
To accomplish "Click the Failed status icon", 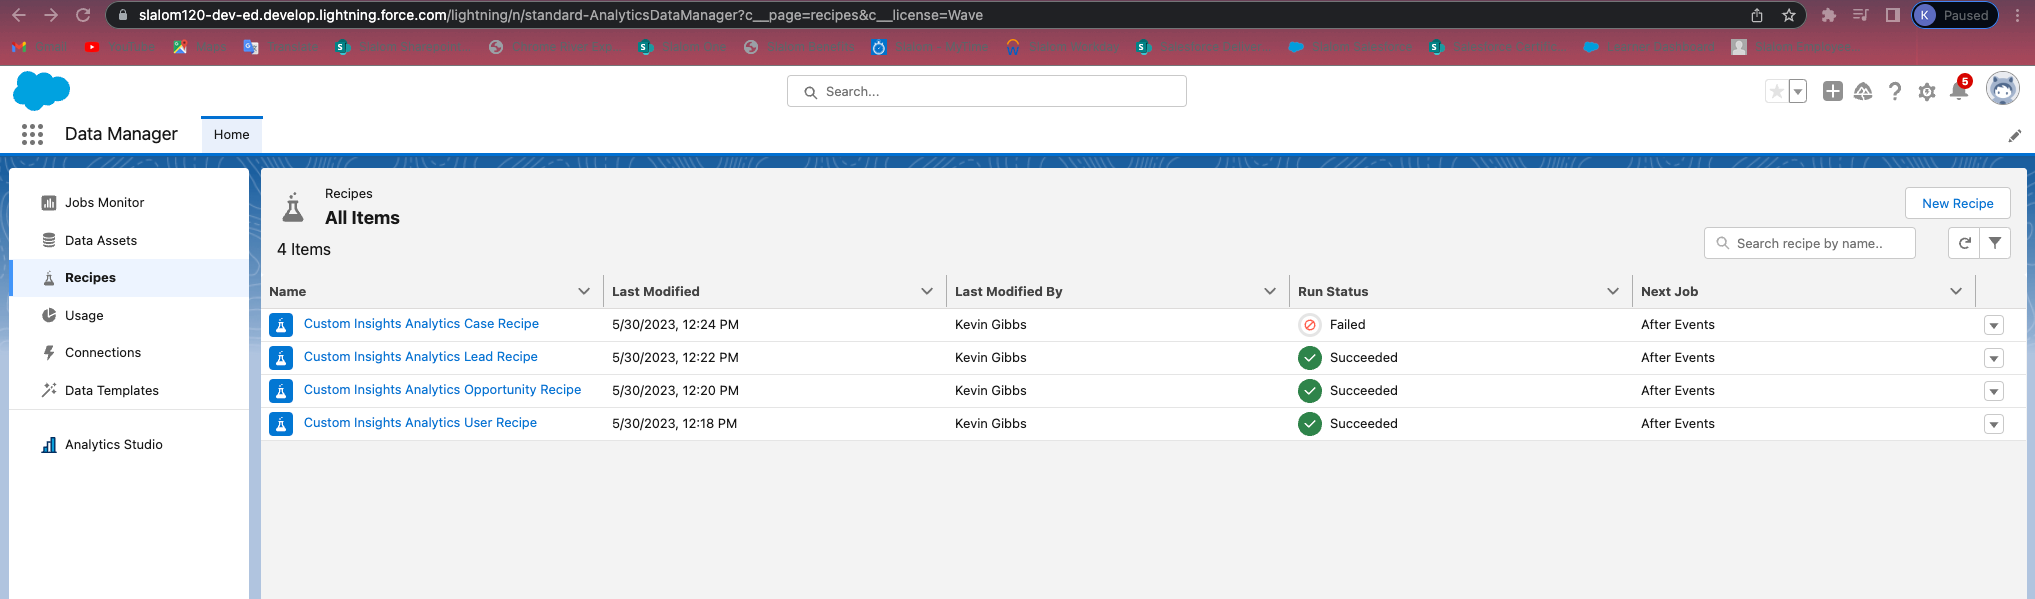I will [1309, 325].
